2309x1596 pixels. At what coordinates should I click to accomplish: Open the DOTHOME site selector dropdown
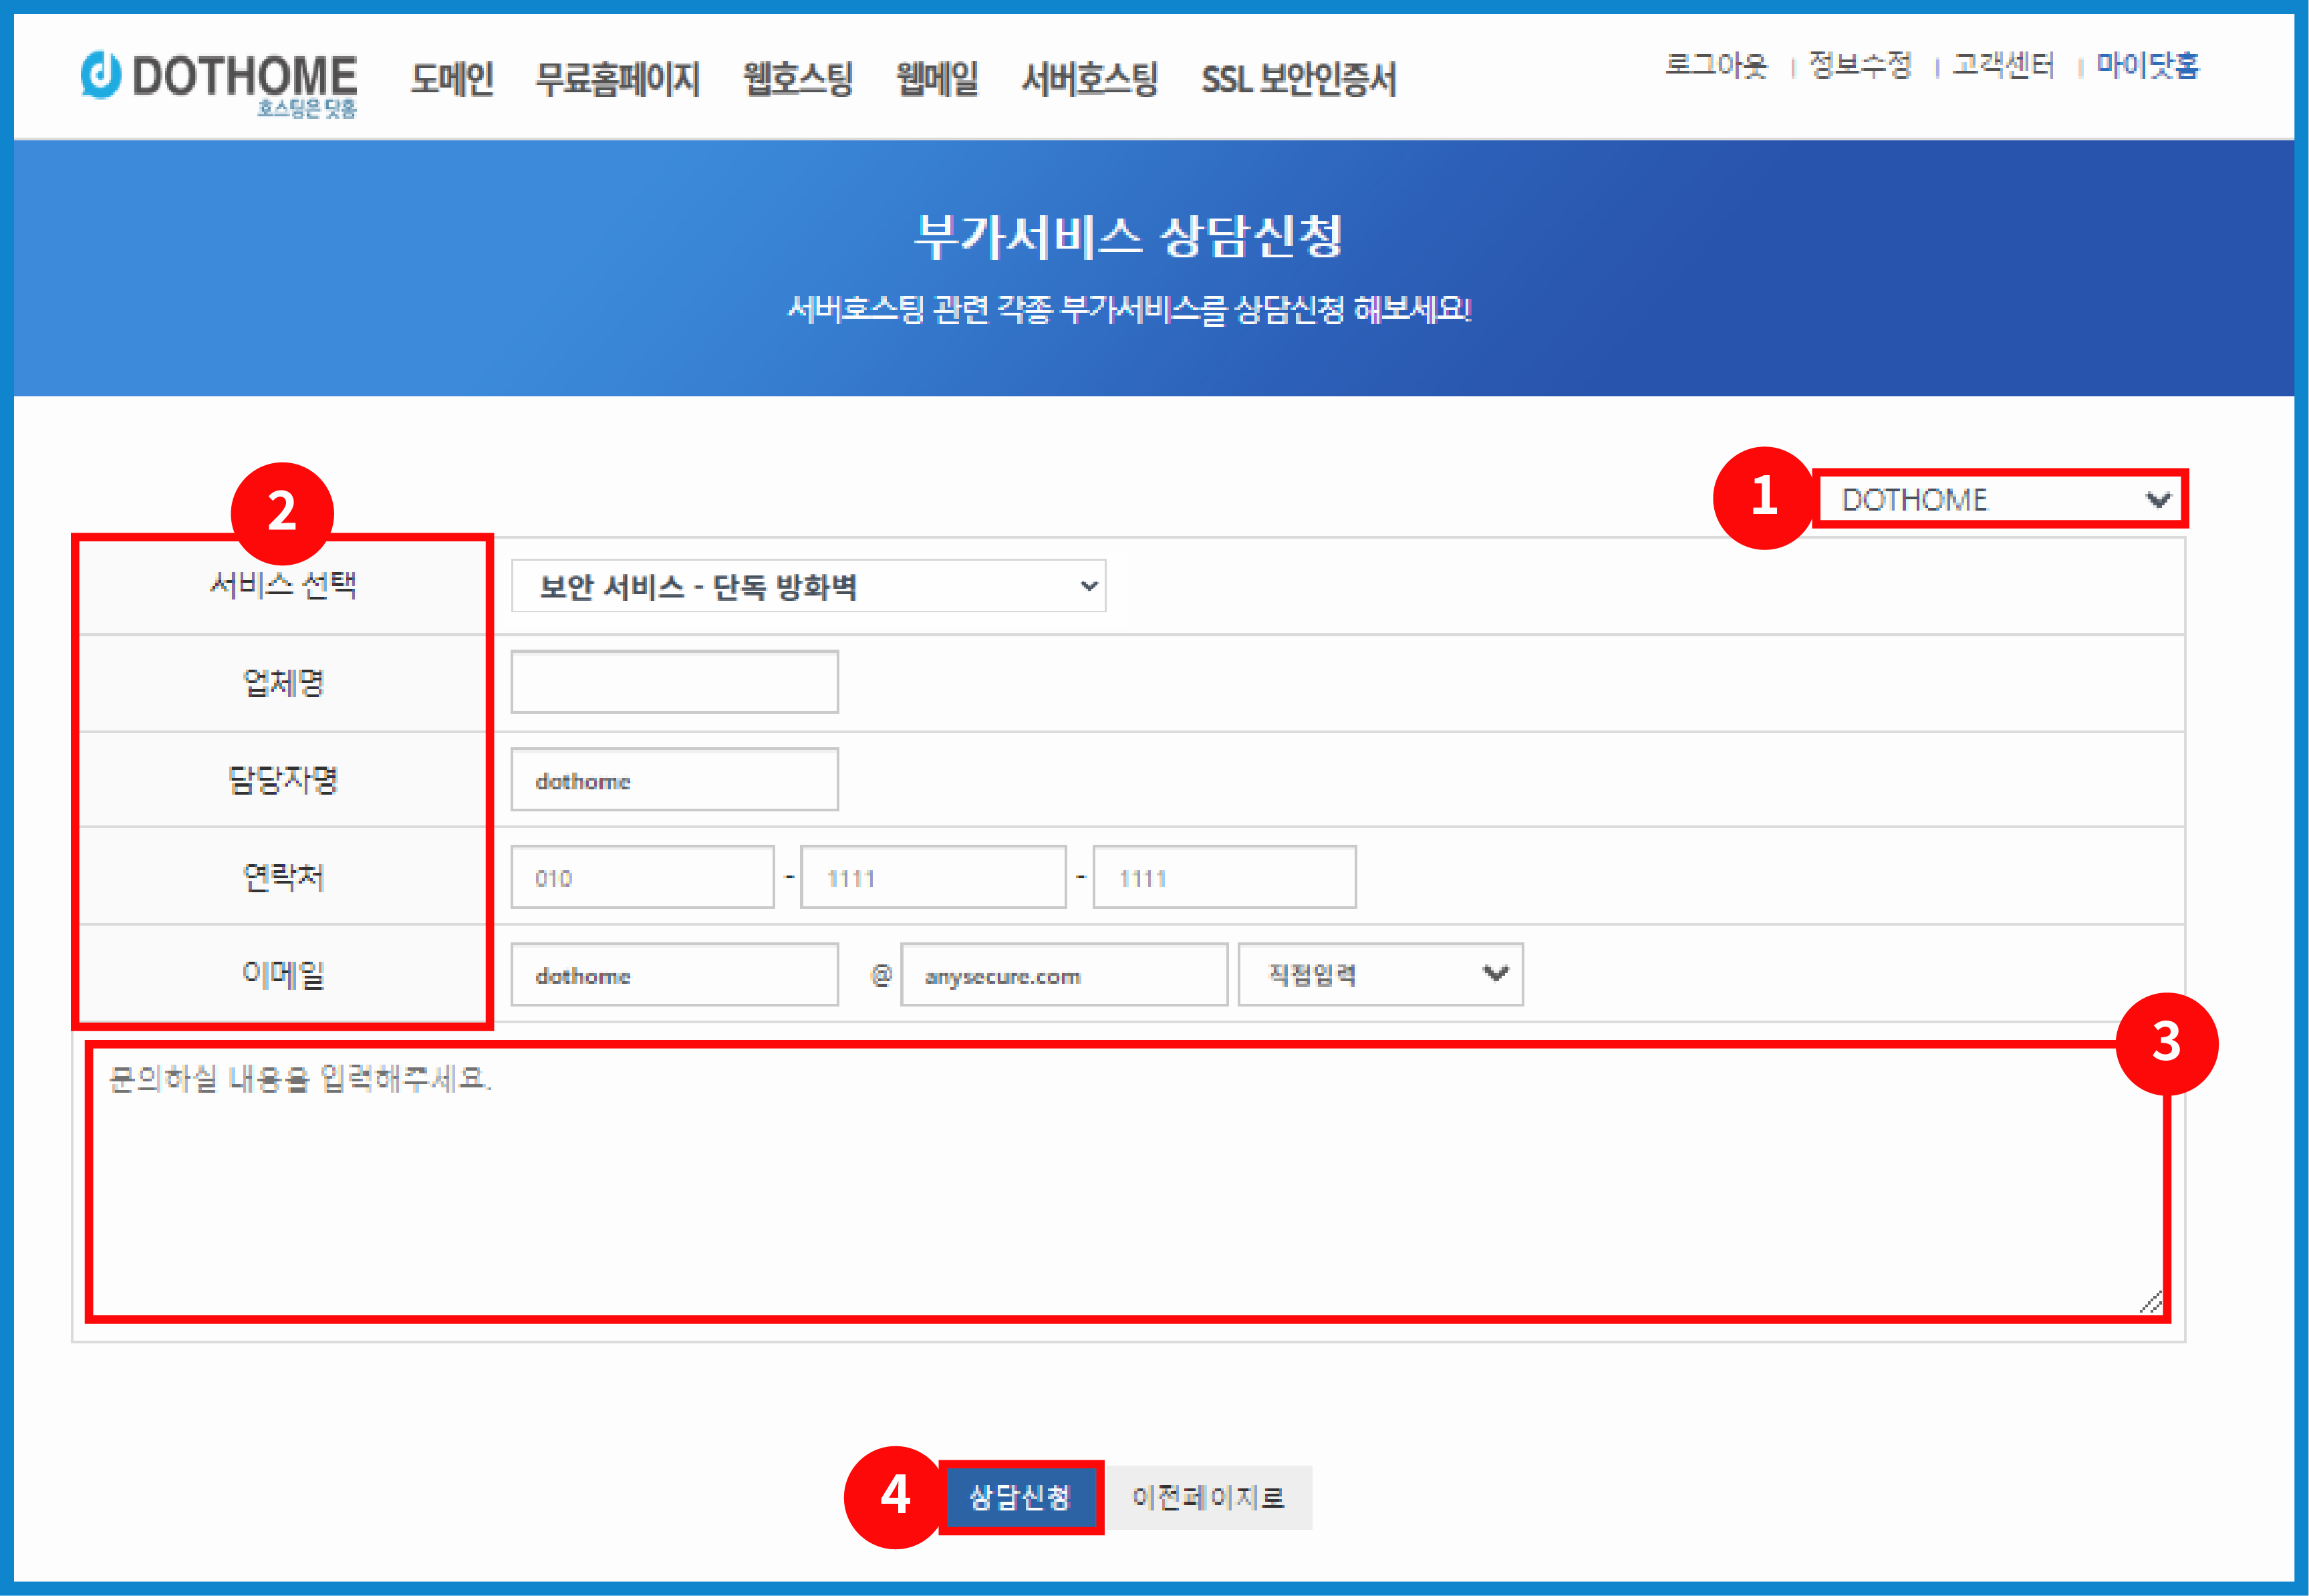pyautogui.click(x=2000, y=499)
